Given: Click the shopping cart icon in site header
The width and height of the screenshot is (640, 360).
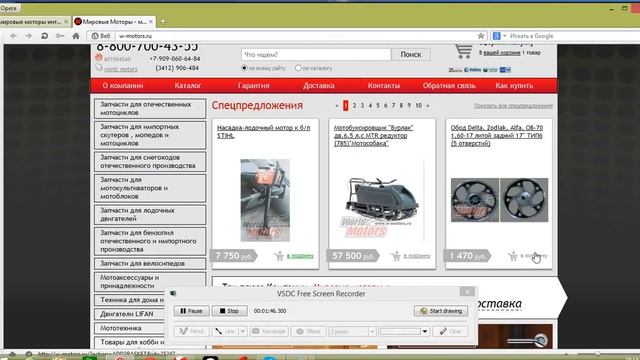Looking at the screenshot, I should coord(464,52).
